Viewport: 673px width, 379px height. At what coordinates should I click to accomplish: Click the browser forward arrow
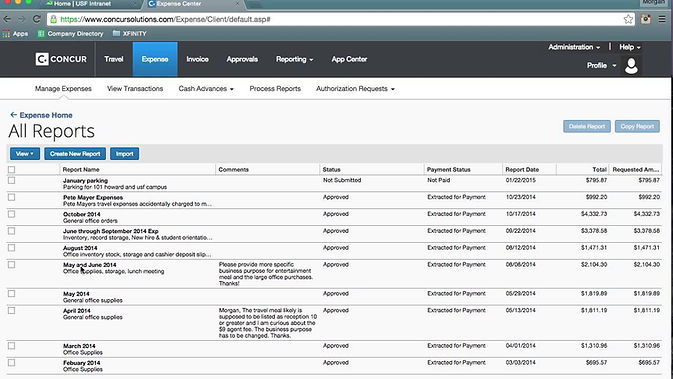21,19
